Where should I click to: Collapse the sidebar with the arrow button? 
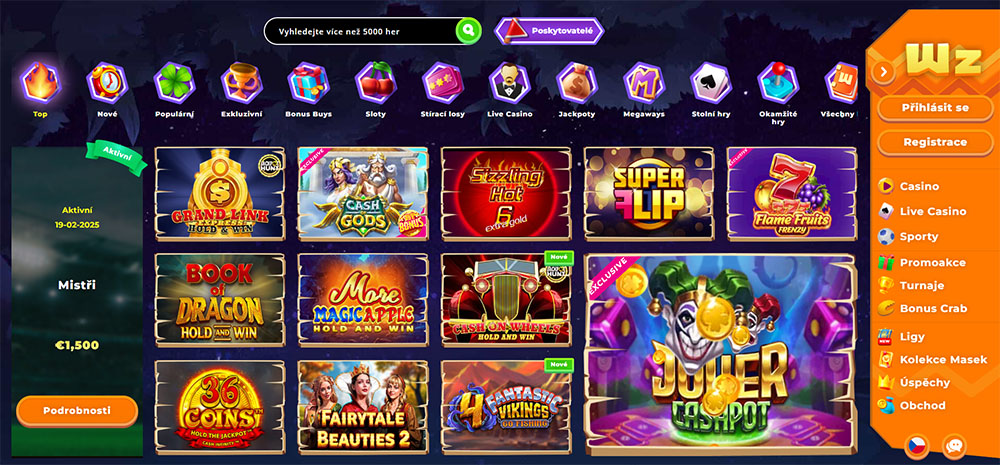pos(883,71)
